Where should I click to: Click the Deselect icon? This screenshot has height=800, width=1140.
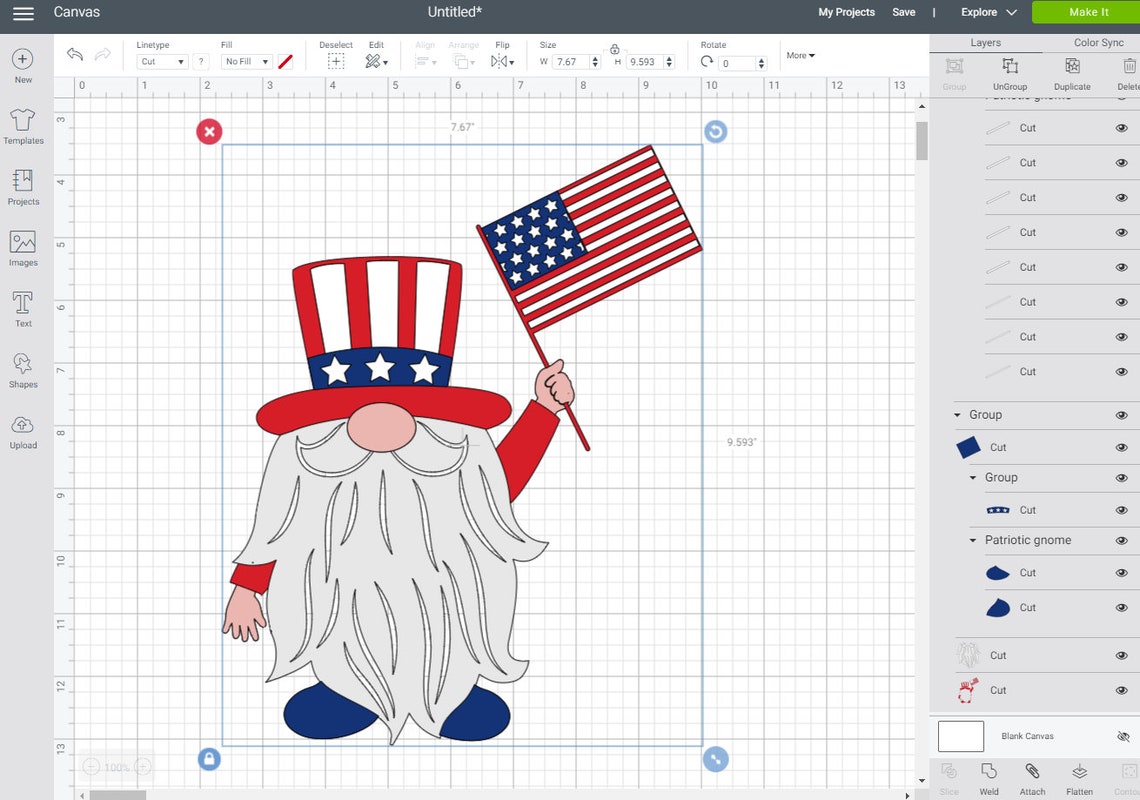pyautogui.click(x=336, y=62)
